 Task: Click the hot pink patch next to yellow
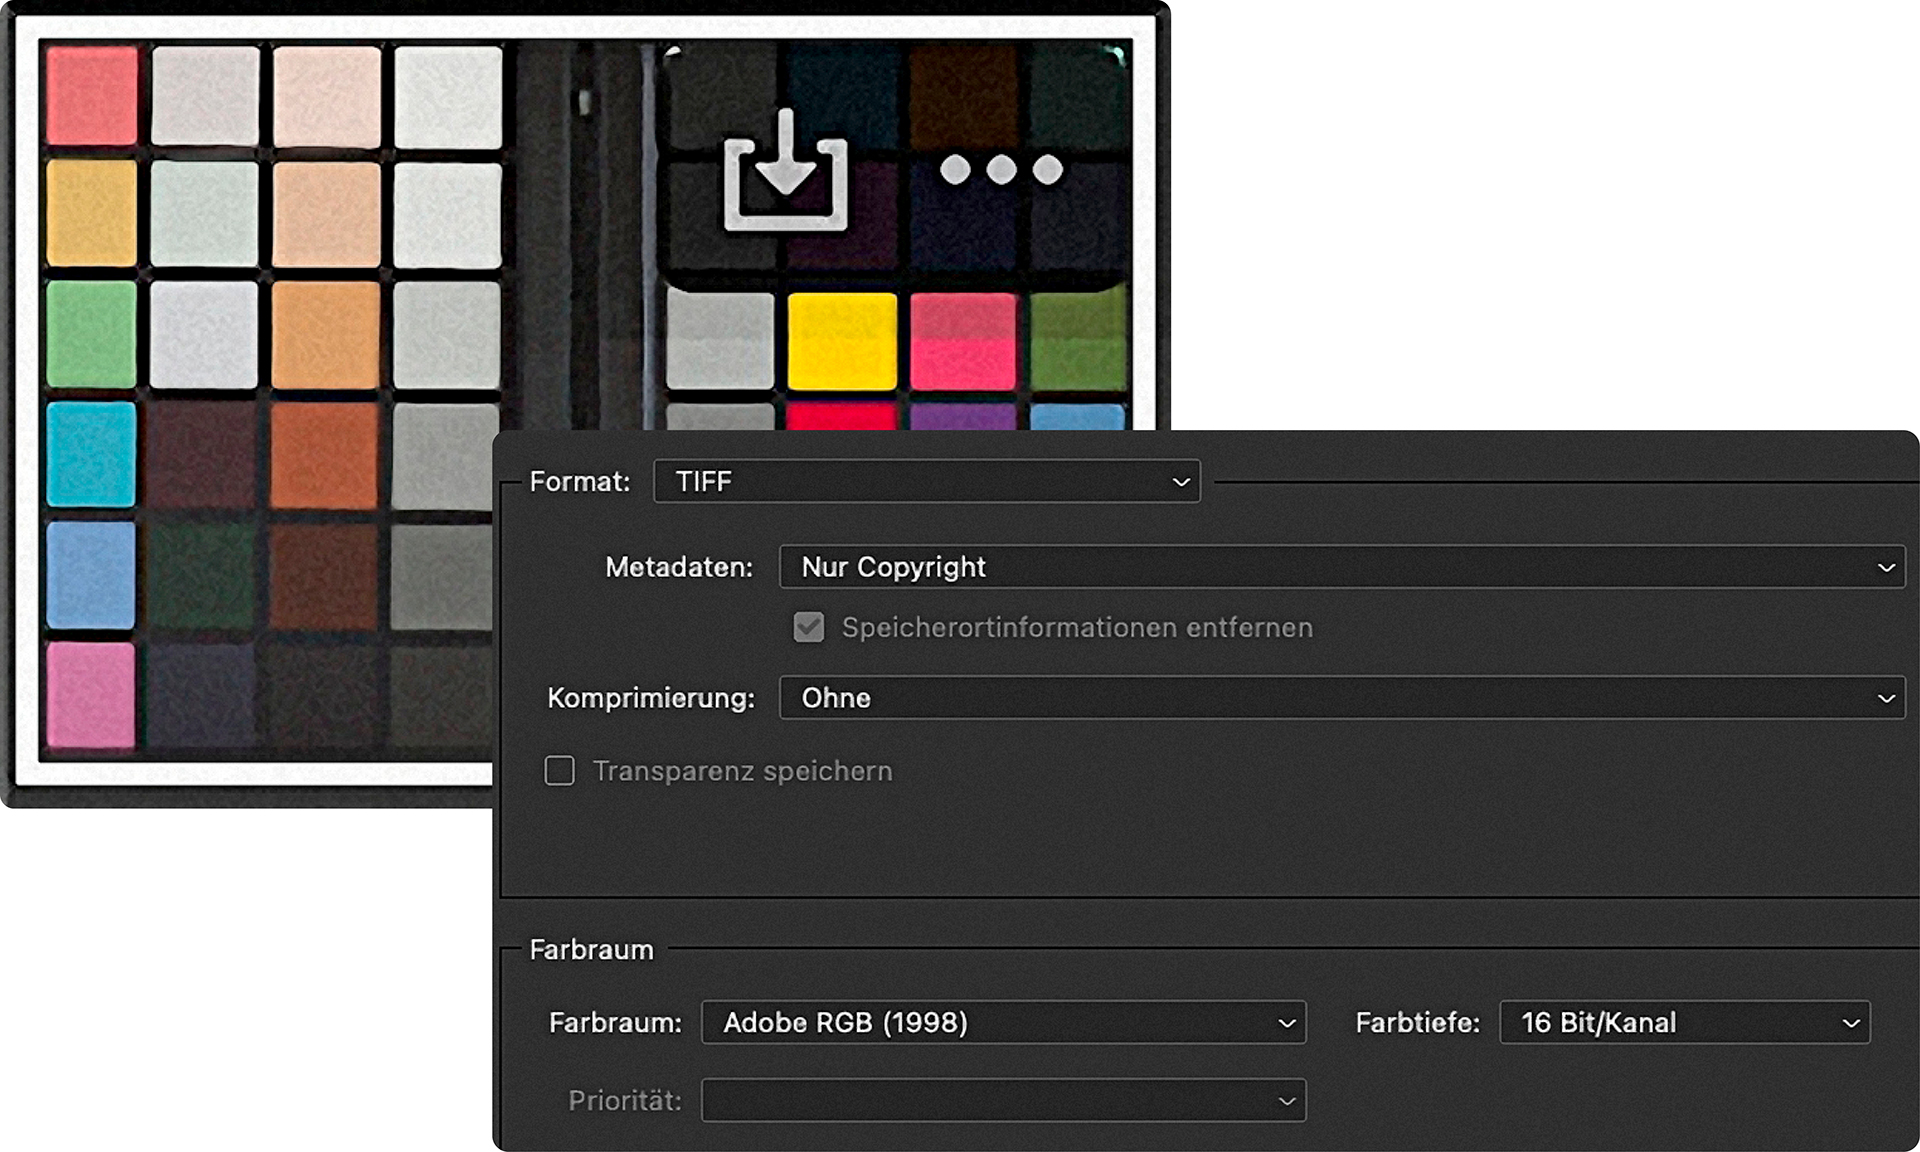(963, 341)
